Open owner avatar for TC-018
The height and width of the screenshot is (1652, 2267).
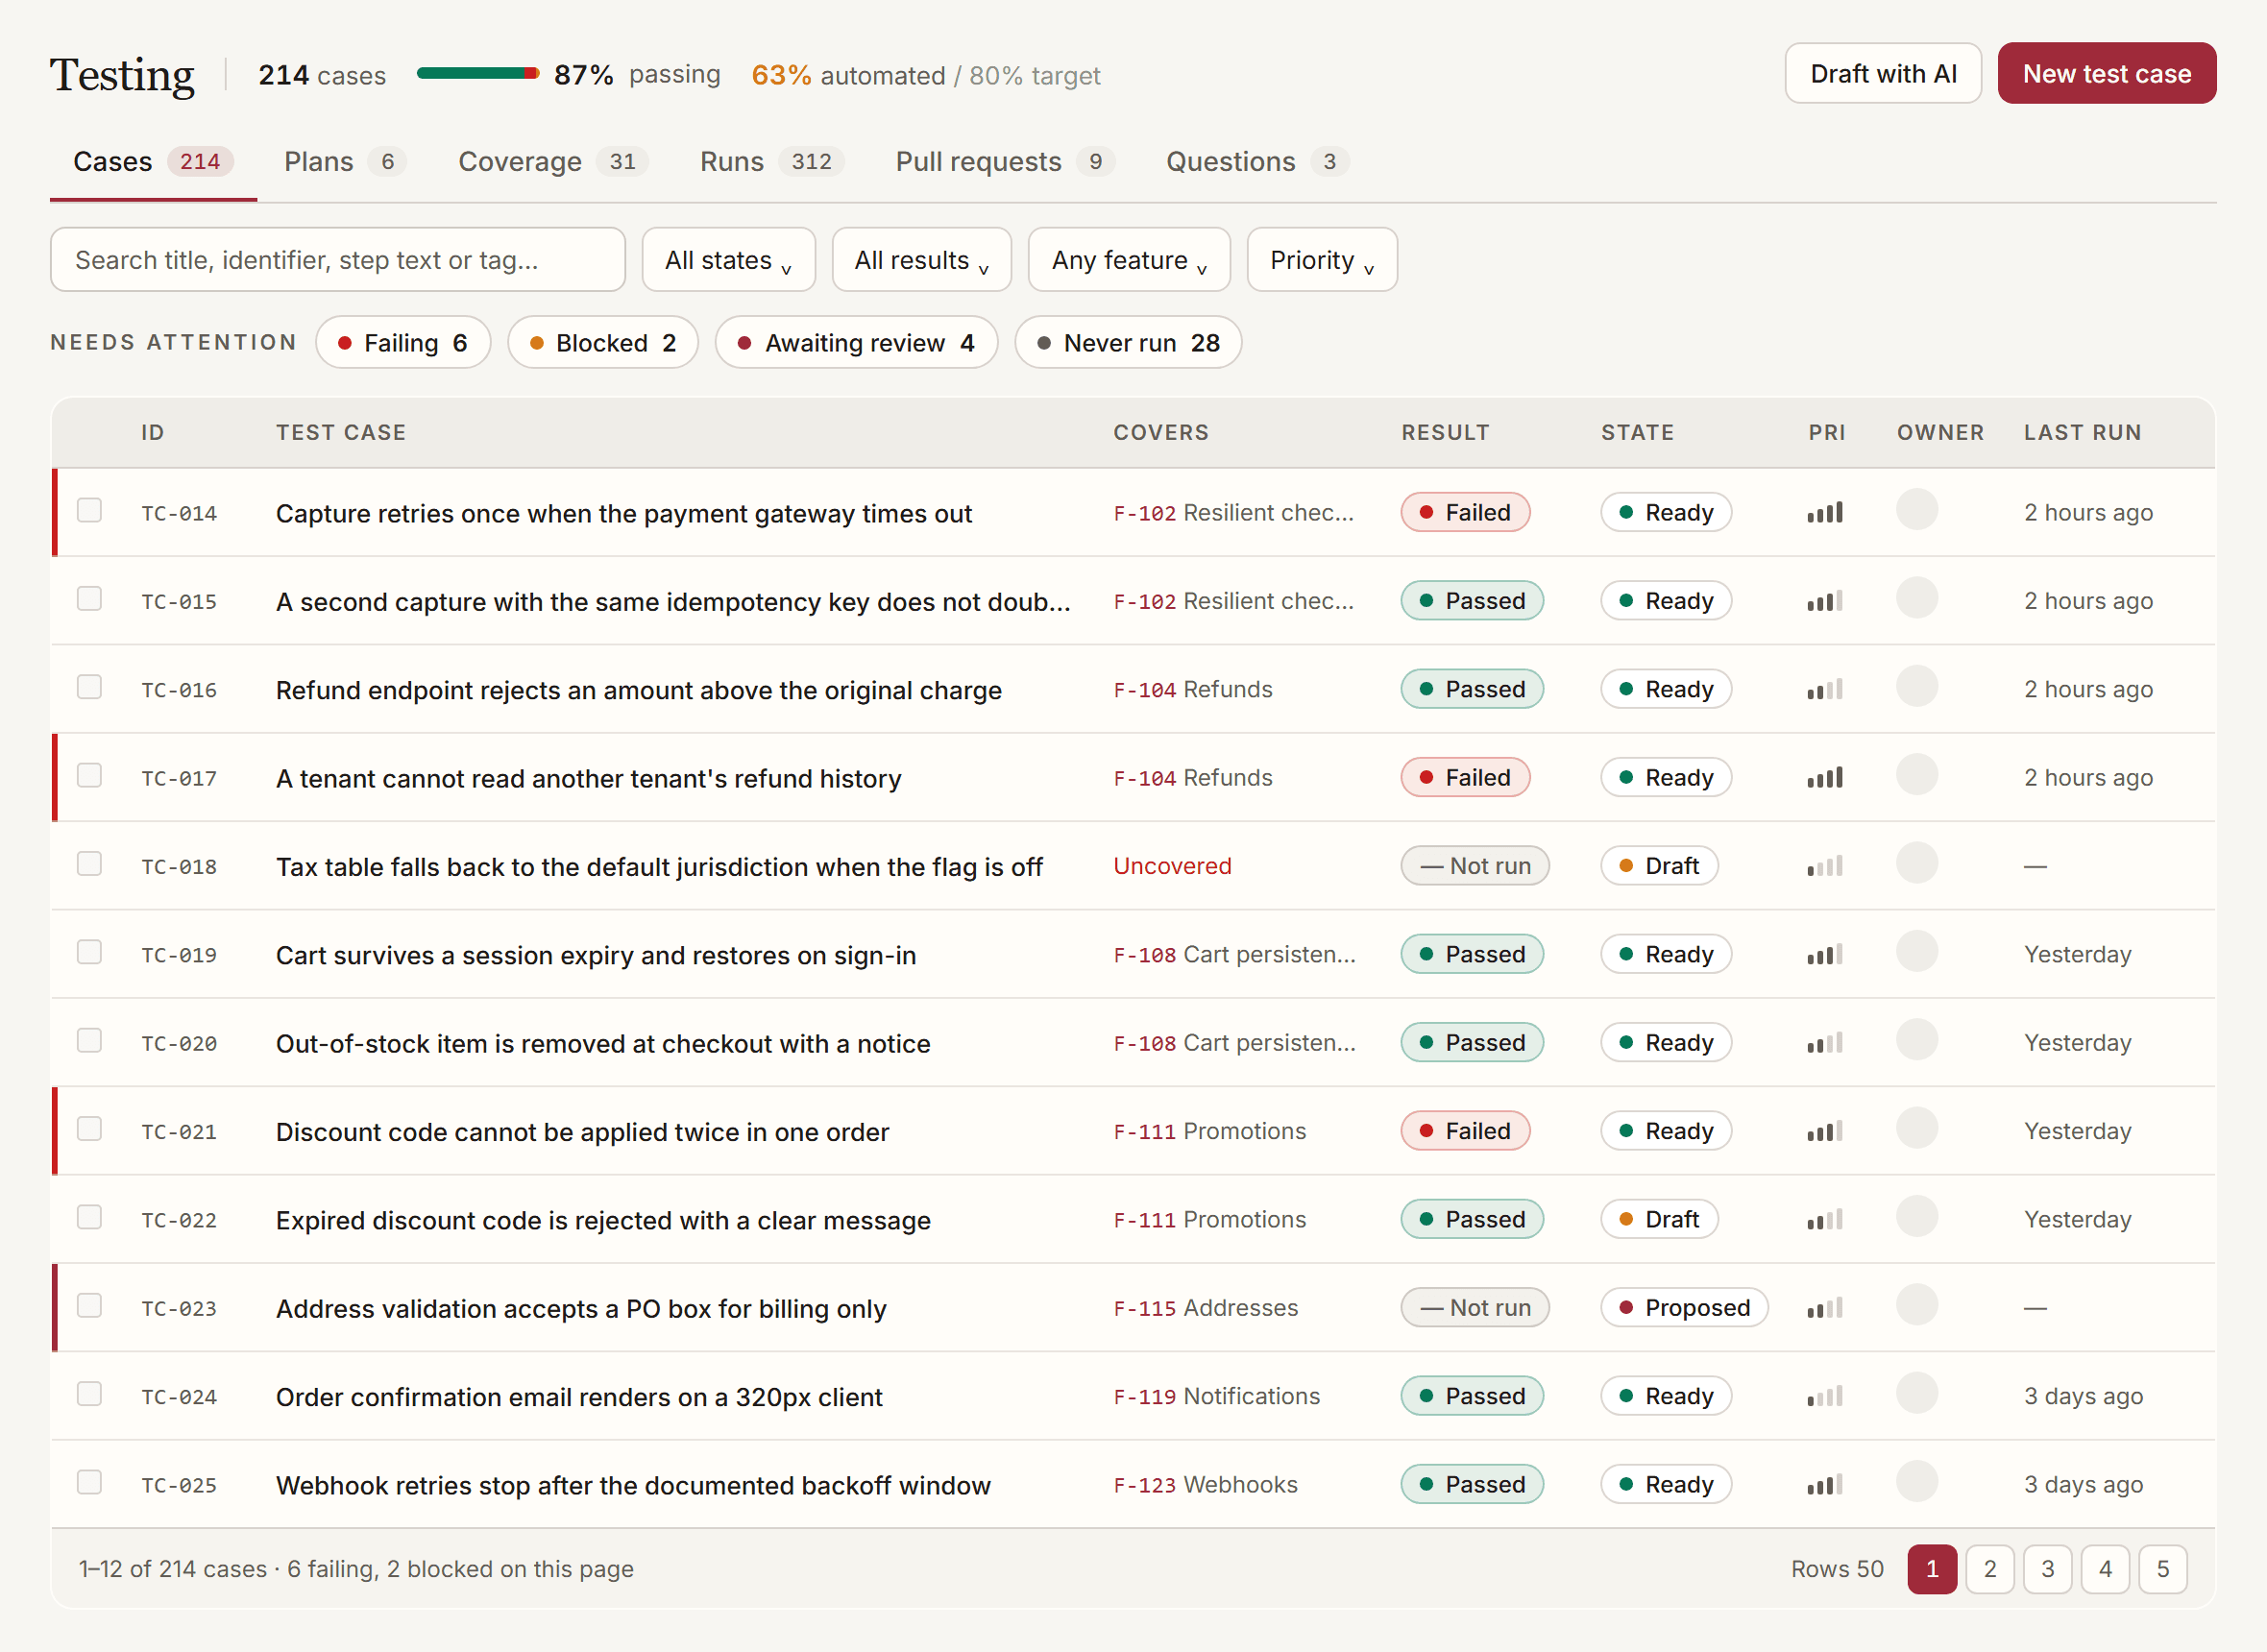coord(1917,863)
